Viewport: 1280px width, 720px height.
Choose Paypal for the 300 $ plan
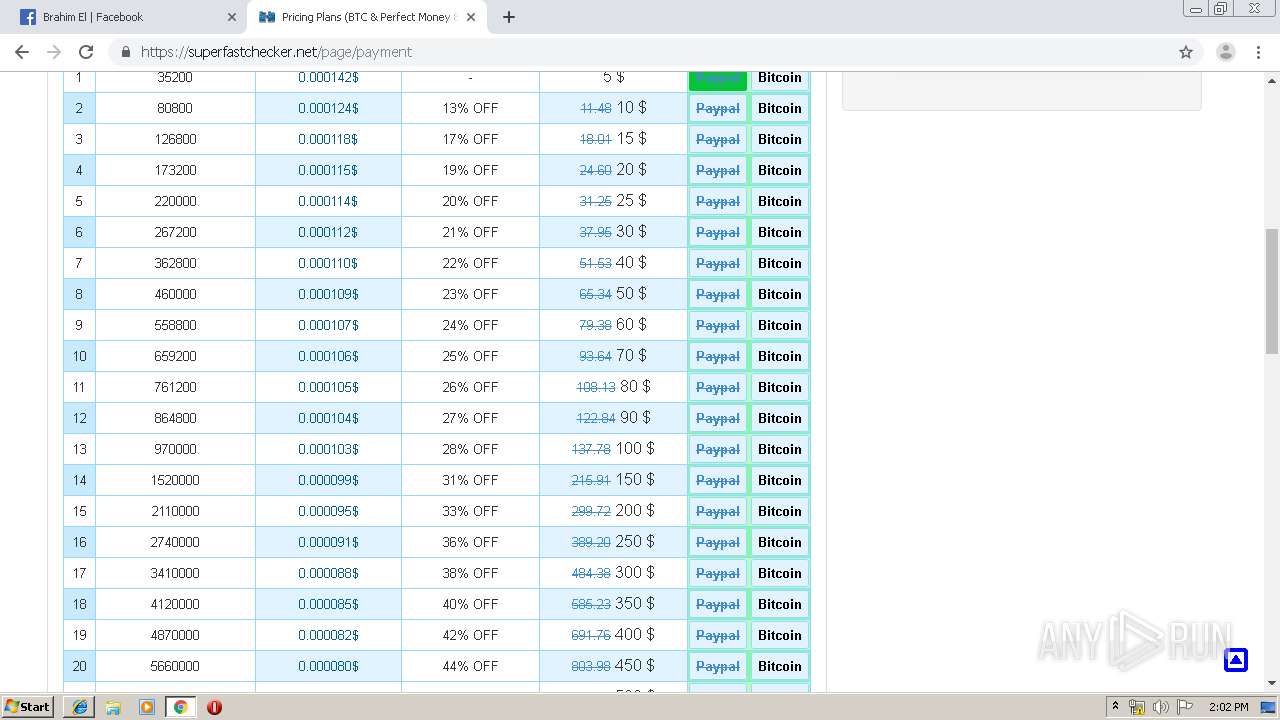point(718,573)
